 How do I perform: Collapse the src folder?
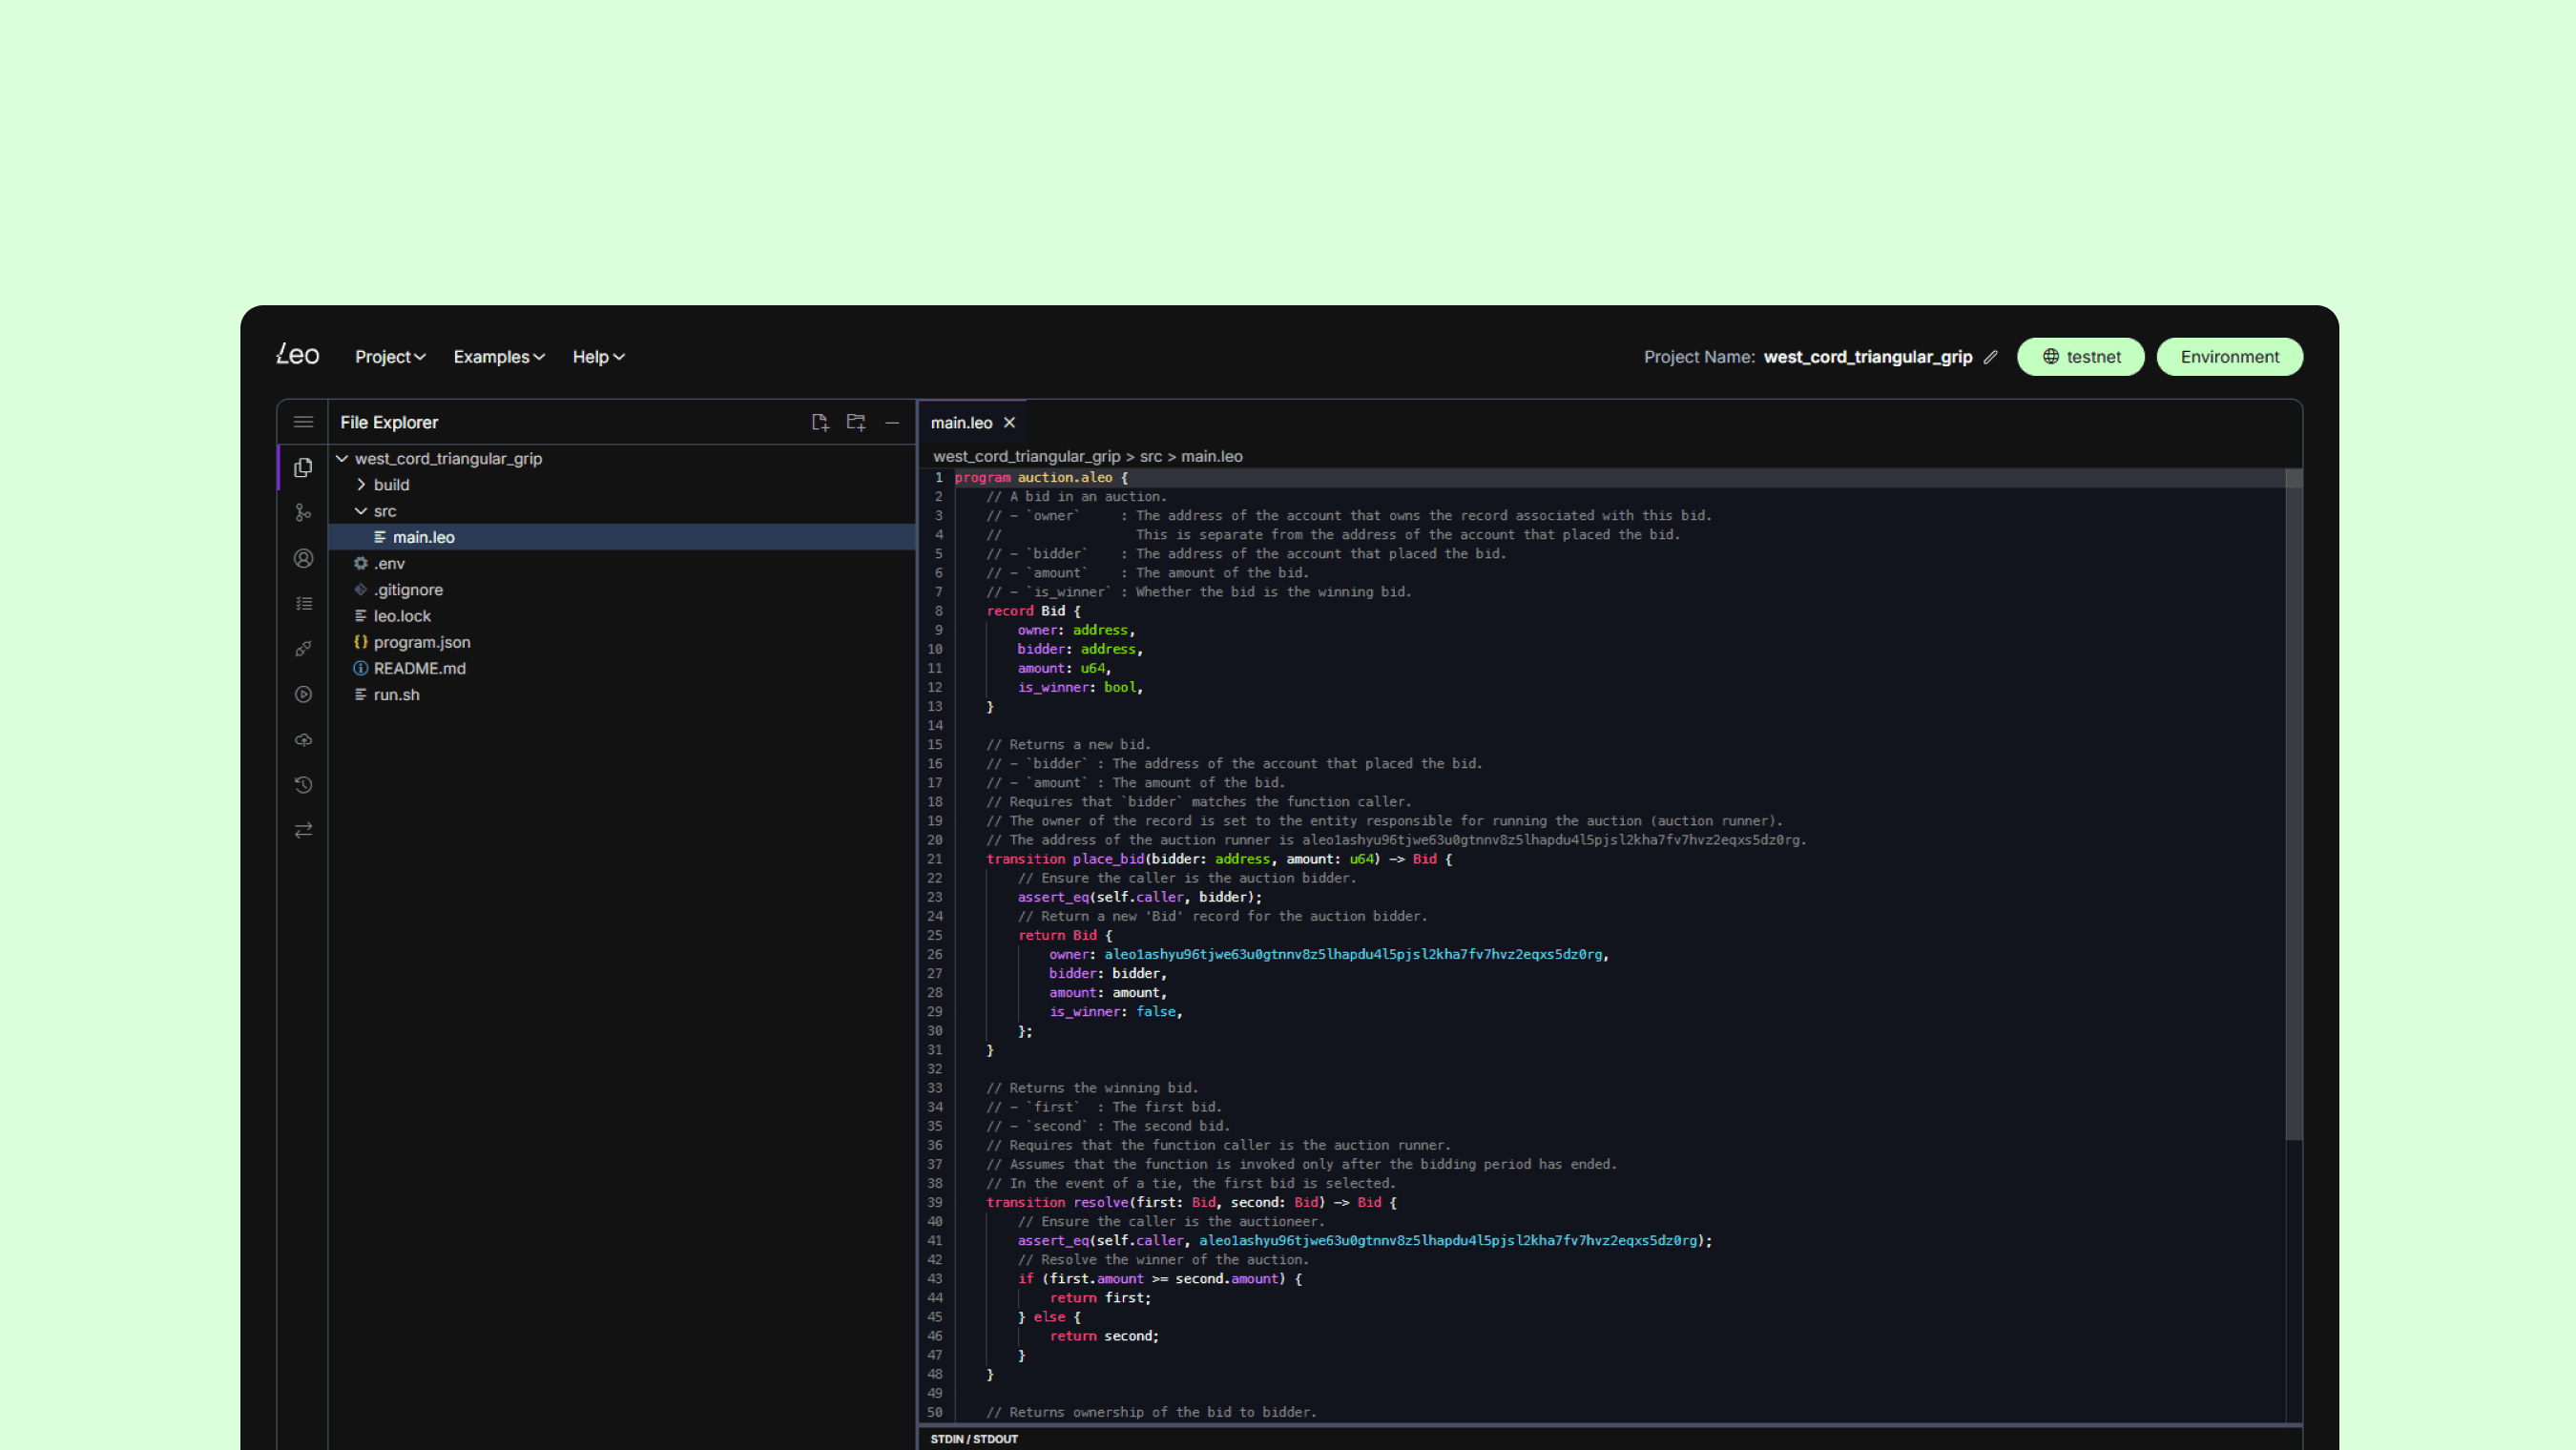pyautogui.click(x=384, y=511)
